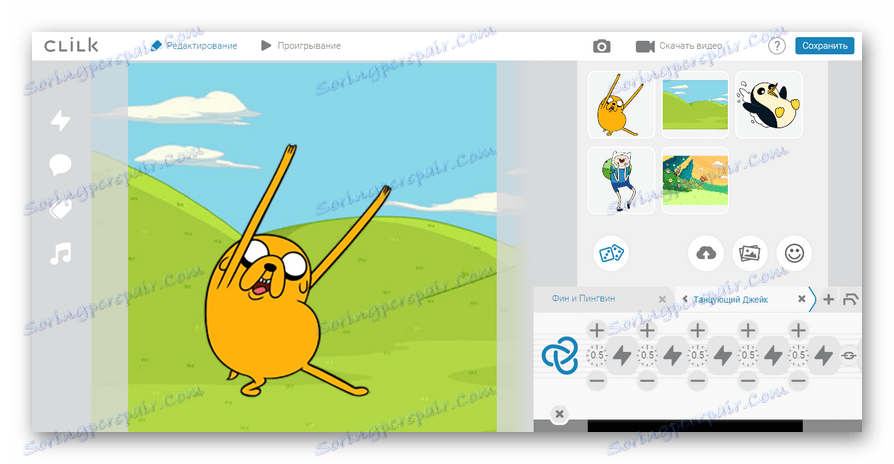The width and height of the screenshot is (894, 464).
Task: Increase fourth frame duration with plus
Action: coord(748,330)
